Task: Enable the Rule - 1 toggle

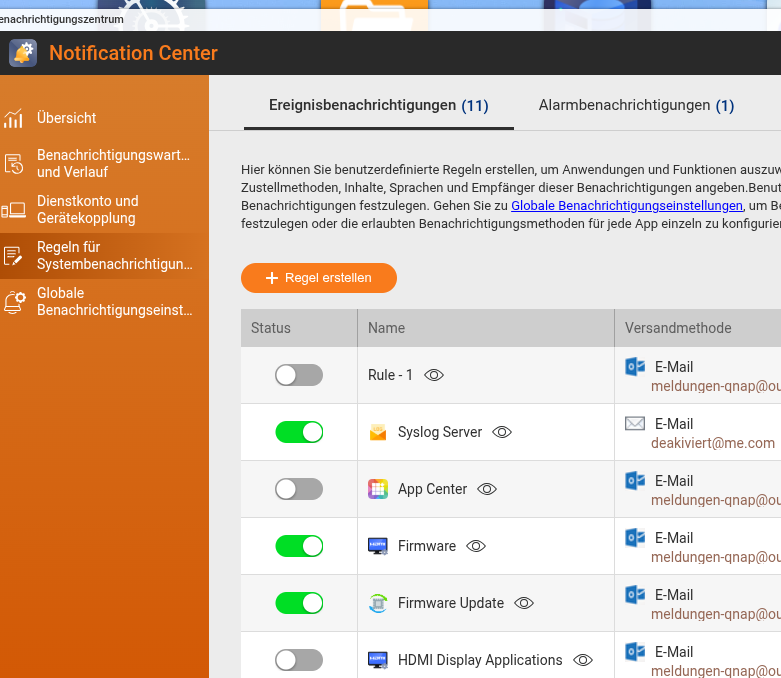Action: (x=299, y=375)
